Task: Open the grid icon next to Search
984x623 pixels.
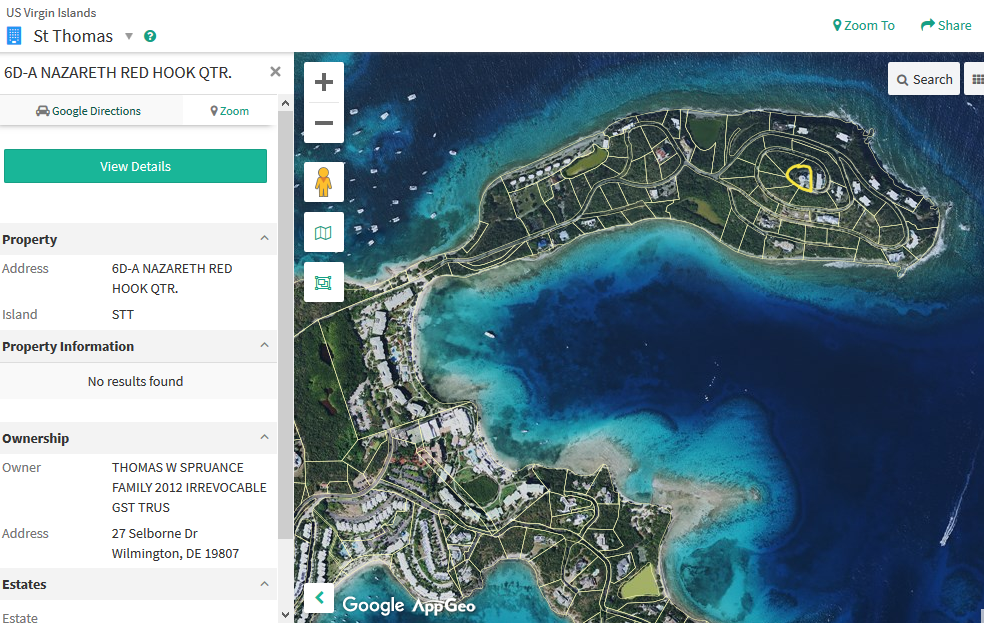Action: tap(975, 79)
